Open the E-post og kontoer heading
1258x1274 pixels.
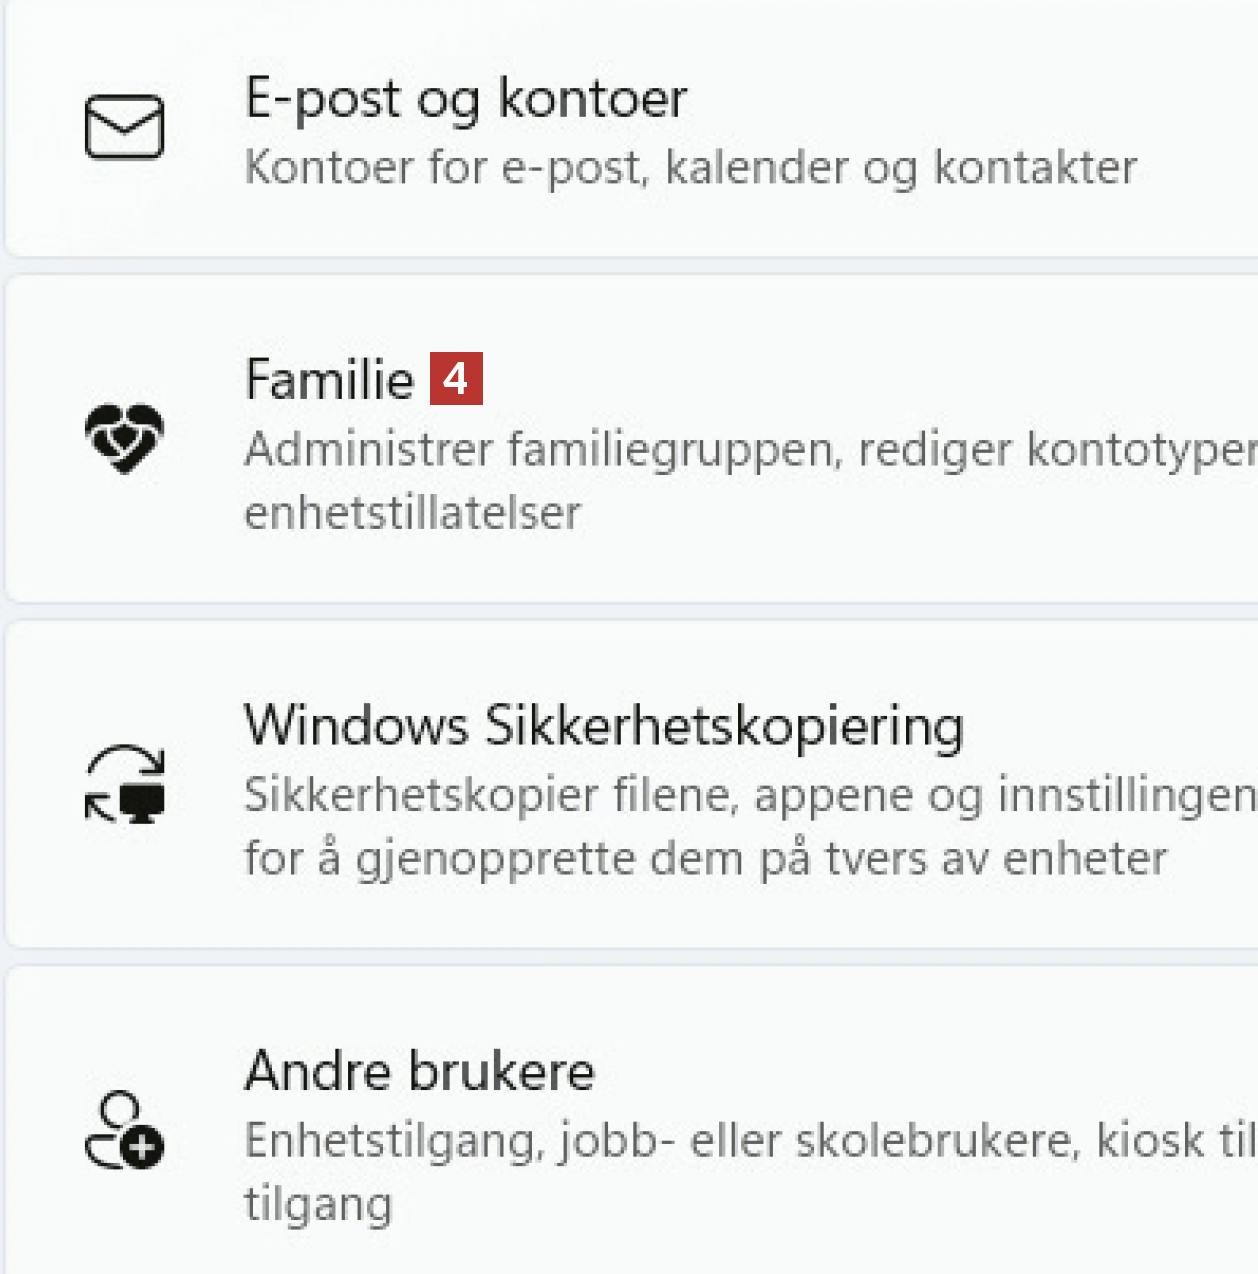tap(465, 99)
